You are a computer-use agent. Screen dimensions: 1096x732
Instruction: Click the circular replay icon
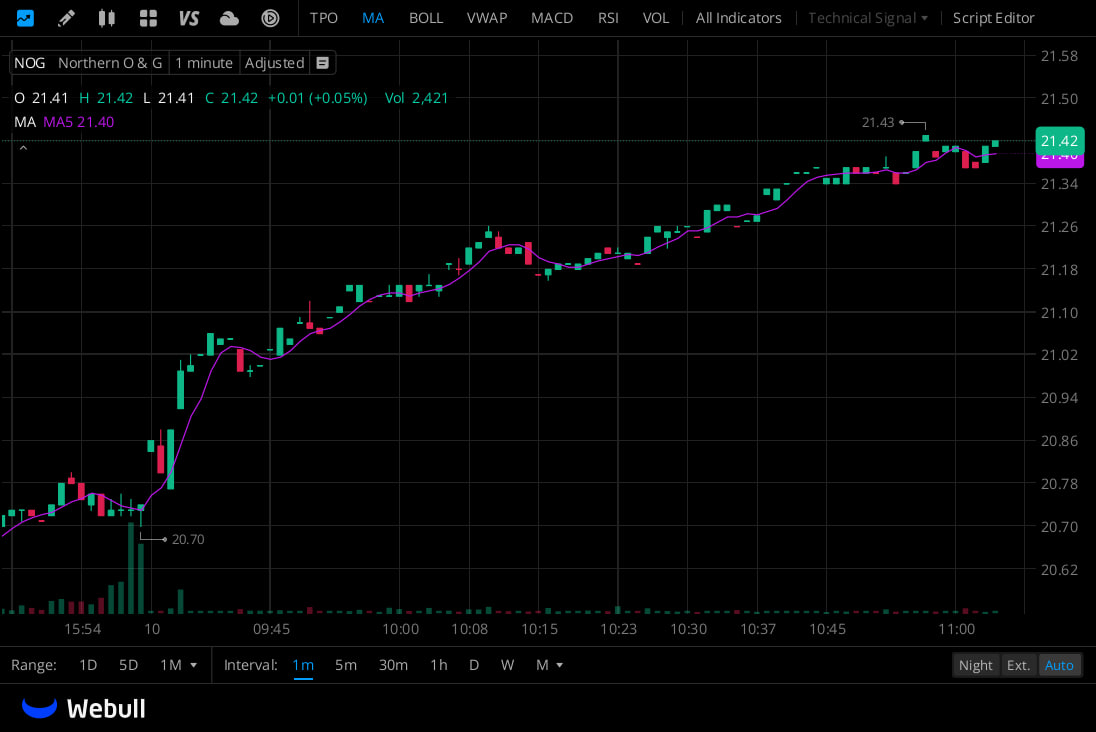(271, 18)
